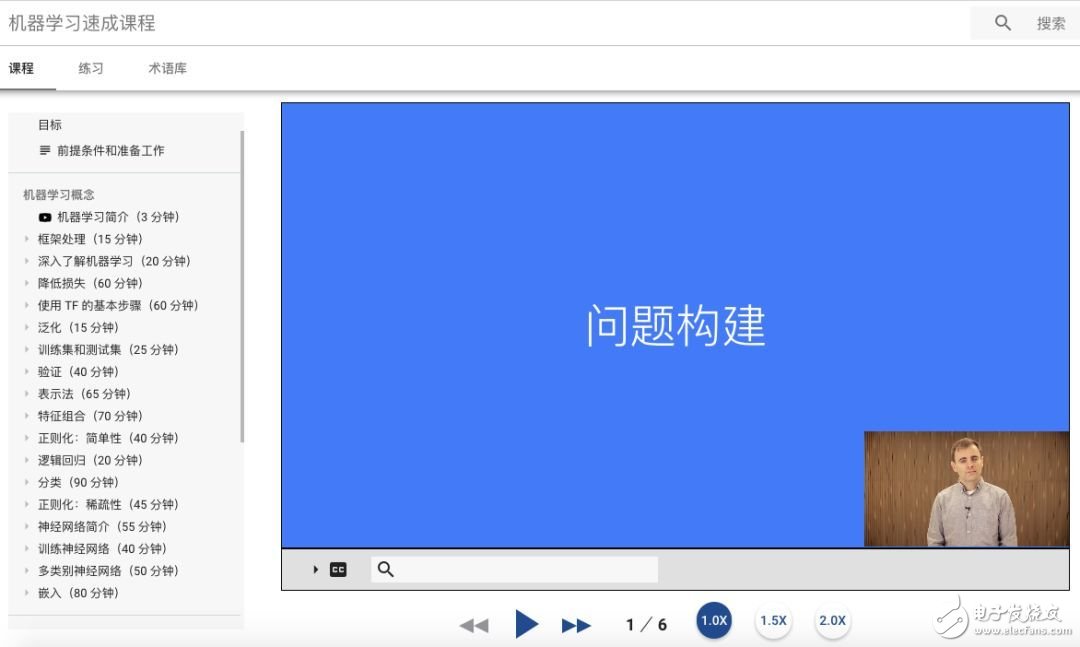Screen dimensions: 1080x647
Task: Switch to the 练习 tab
Action: click(x=91, y=69)
